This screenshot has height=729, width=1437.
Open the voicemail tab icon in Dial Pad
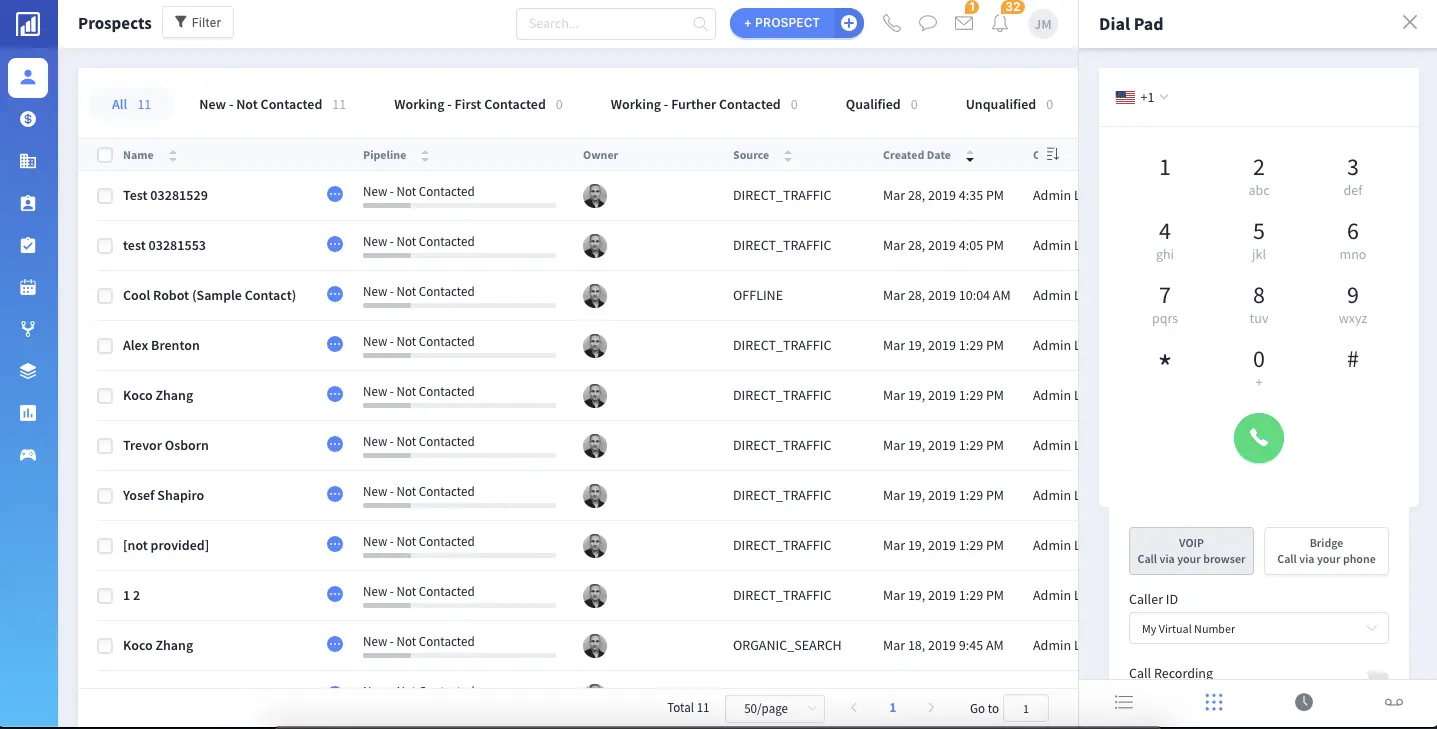[x=1393, y=702]
